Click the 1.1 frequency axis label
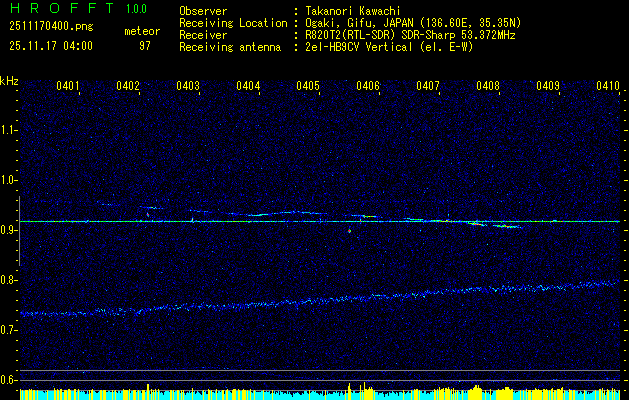The height and width of the screenshot is (400, 629). (x=9, y=129)
